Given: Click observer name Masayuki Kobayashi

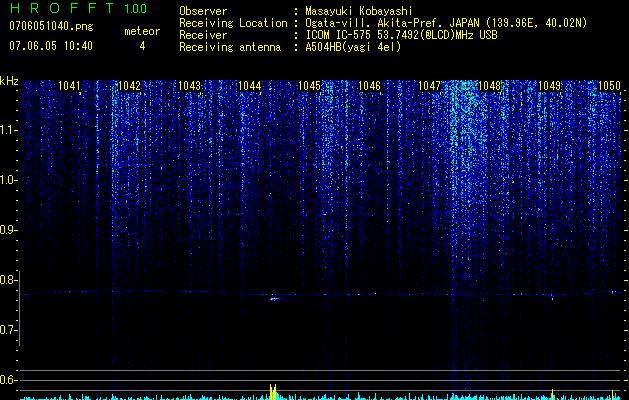Looking at the screenshot, I should [x=359, y=11].
